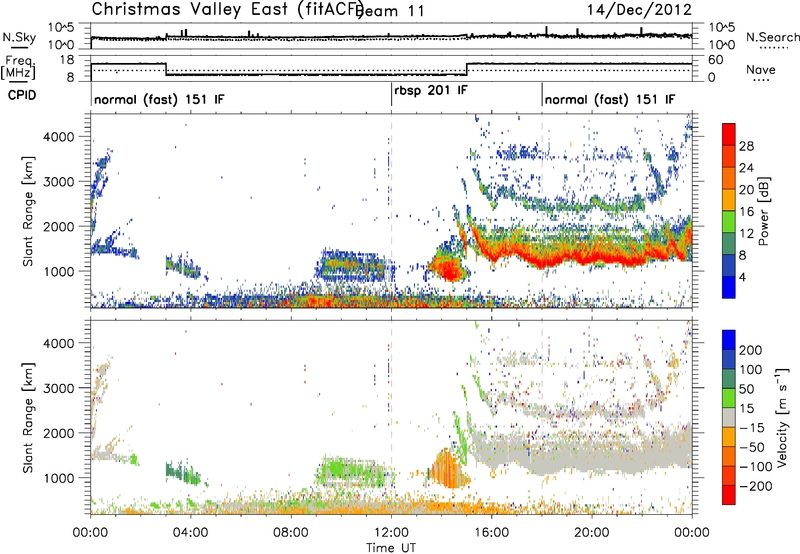
Task: Select the 'Beam 11' label
Action: [x=390, y=11]
